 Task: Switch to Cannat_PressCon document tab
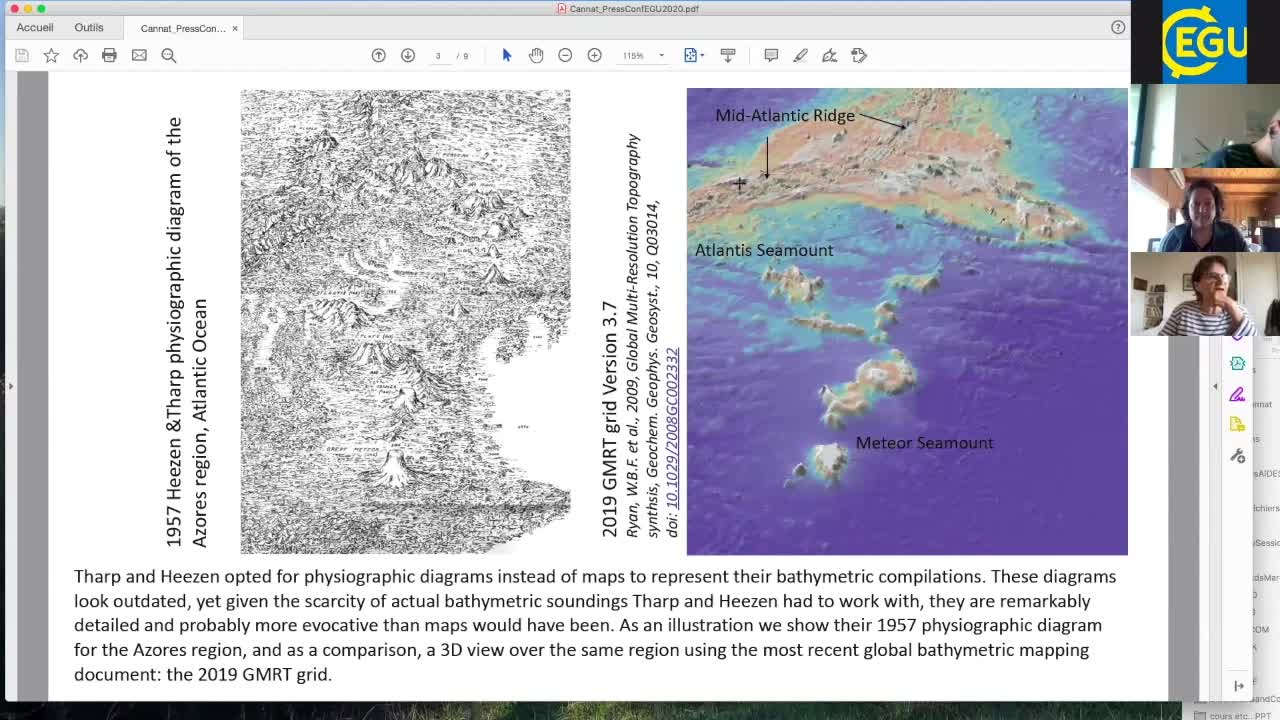point(183,28)
